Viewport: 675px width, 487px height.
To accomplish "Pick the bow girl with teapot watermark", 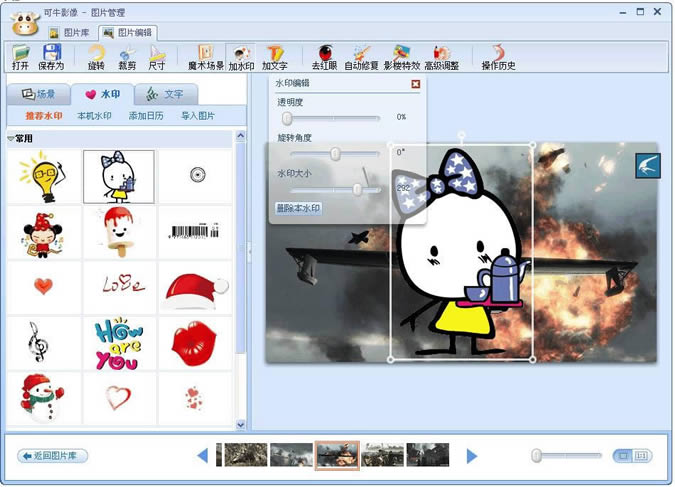I will (x=118, y=177).
